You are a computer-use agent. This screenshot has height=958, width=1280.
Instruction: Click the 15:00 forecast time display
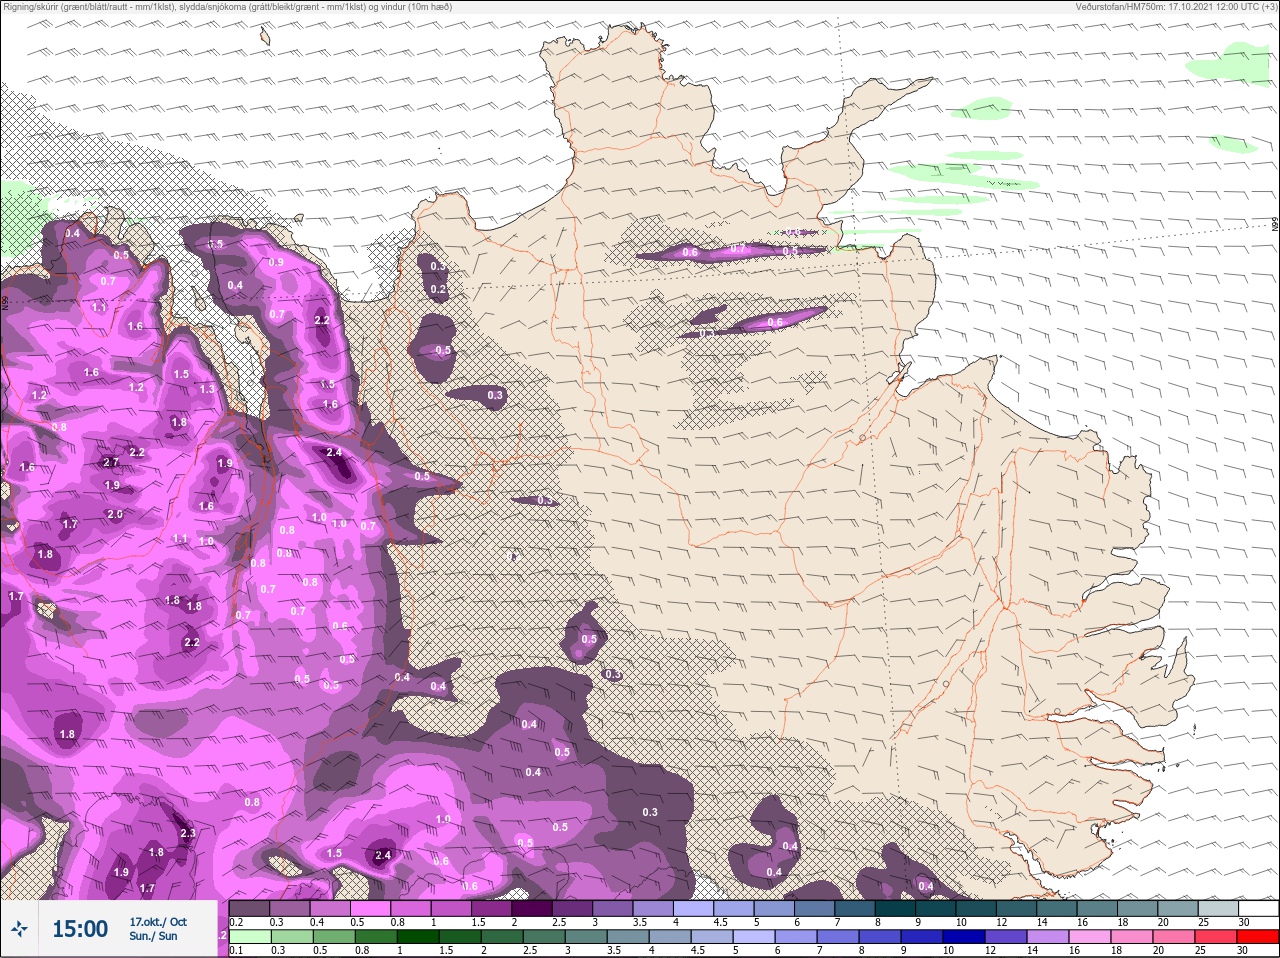tap(80, 929)
